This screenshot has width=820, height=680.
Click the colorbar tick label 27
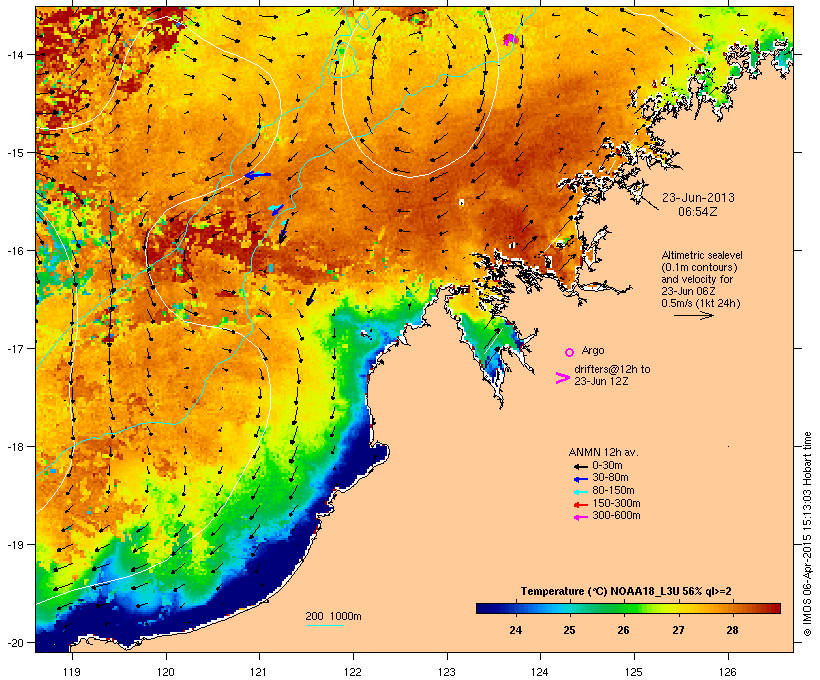point(678,630)
